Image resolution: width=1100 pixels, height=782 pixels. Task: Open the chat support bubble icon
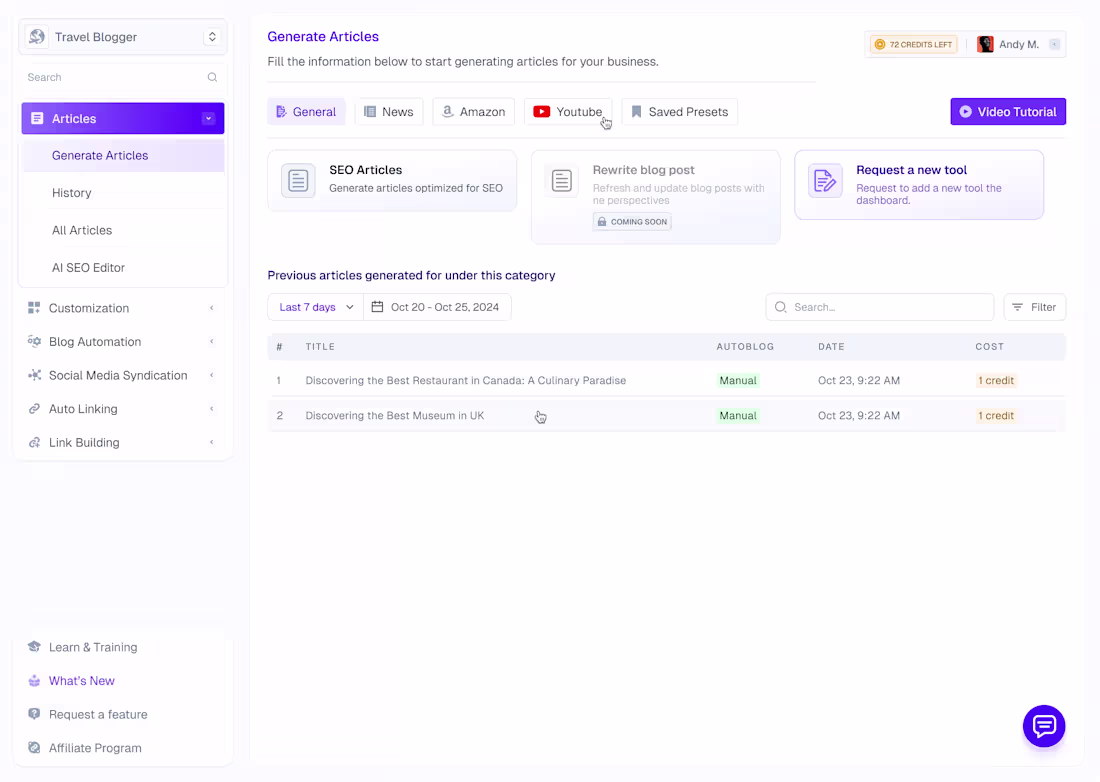tap(1044, 726)
